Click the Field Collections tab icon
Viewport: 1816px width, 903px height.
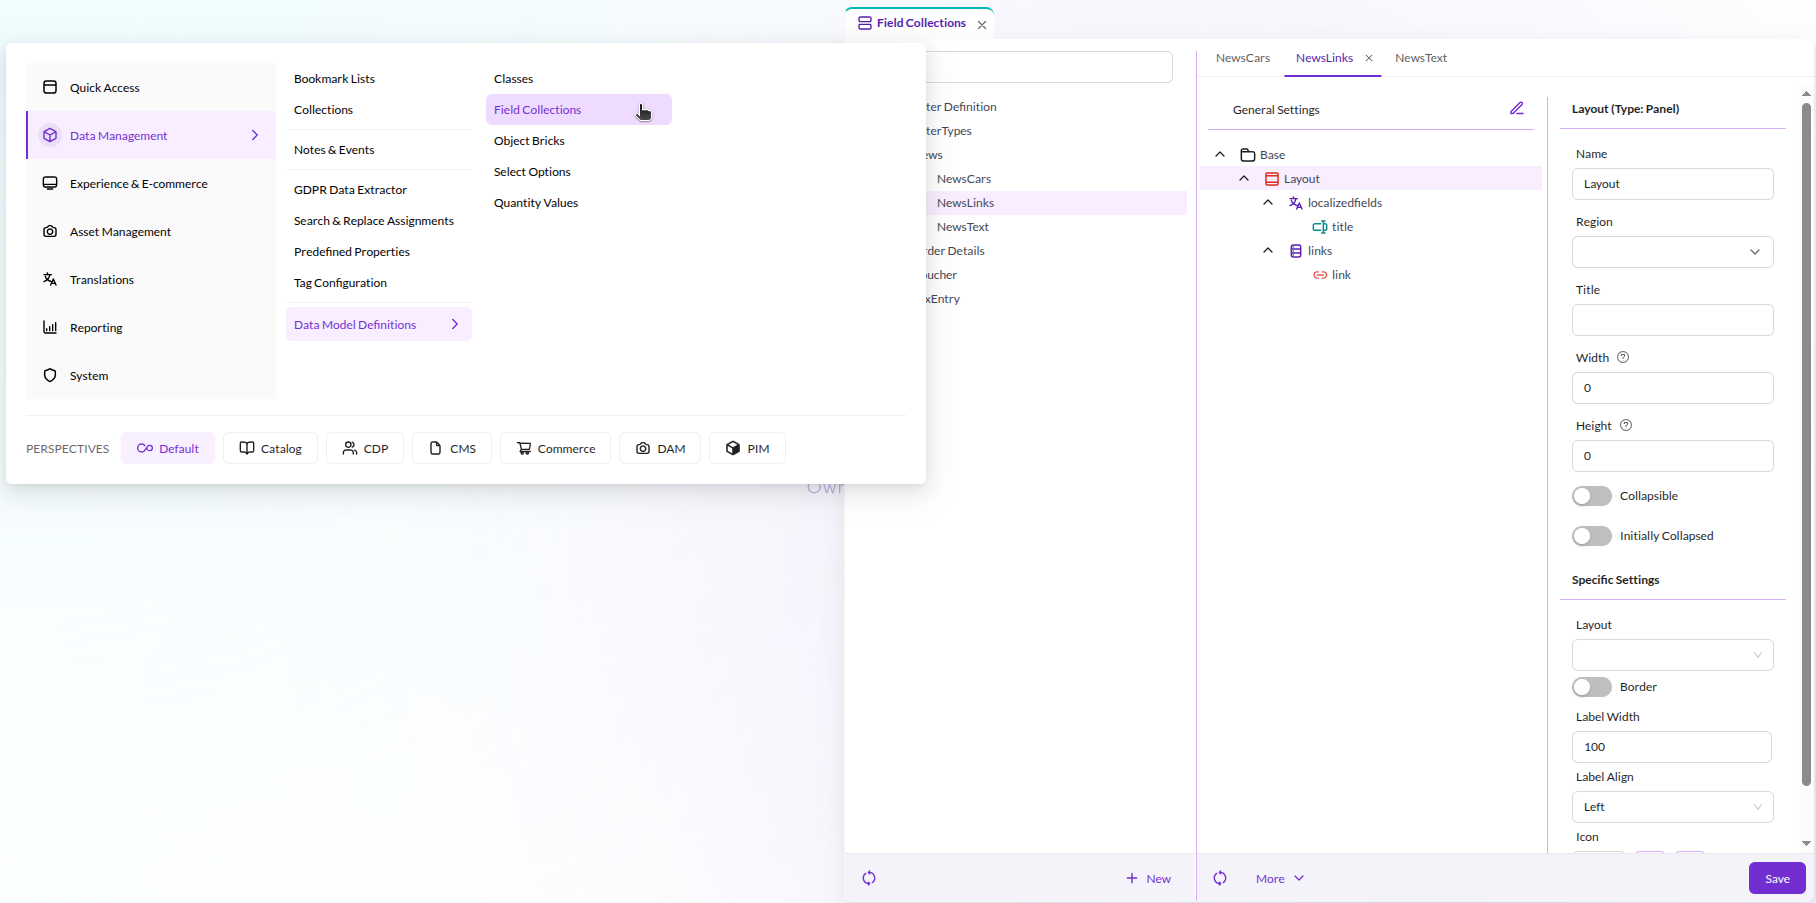point(865,23)
